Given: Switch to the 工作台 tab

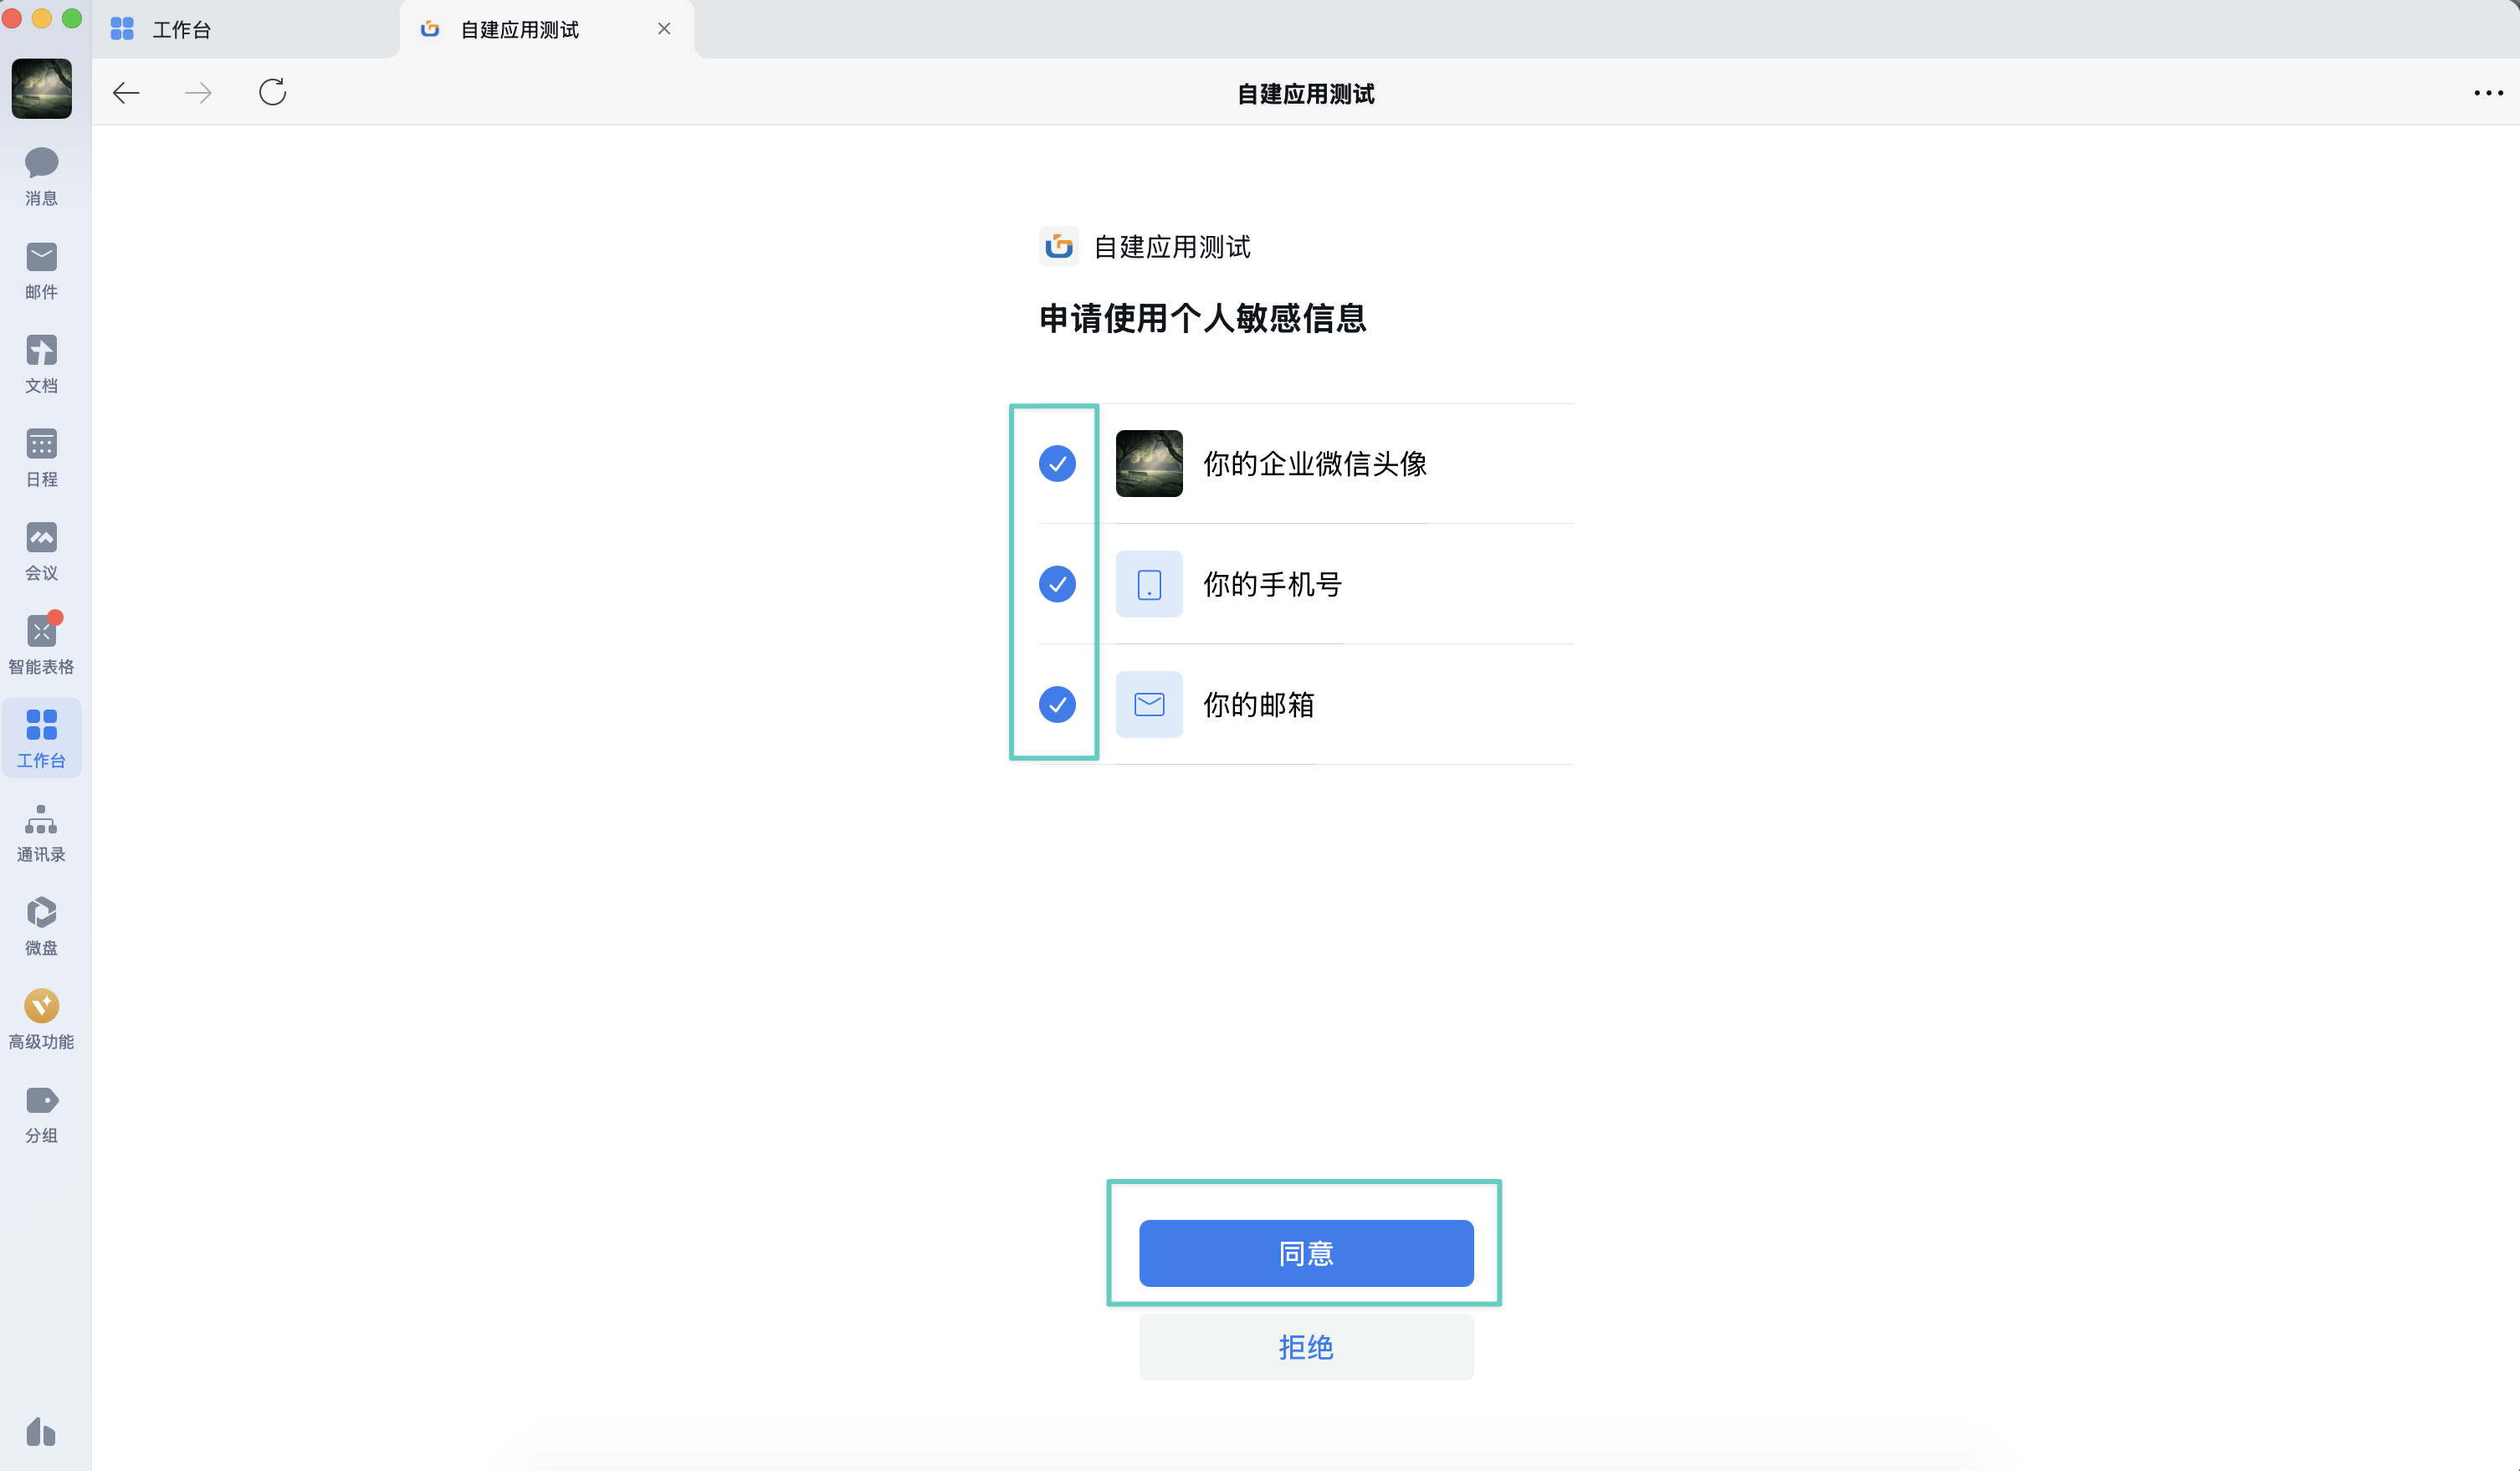Looking at the screenshot, I should 180,29.
